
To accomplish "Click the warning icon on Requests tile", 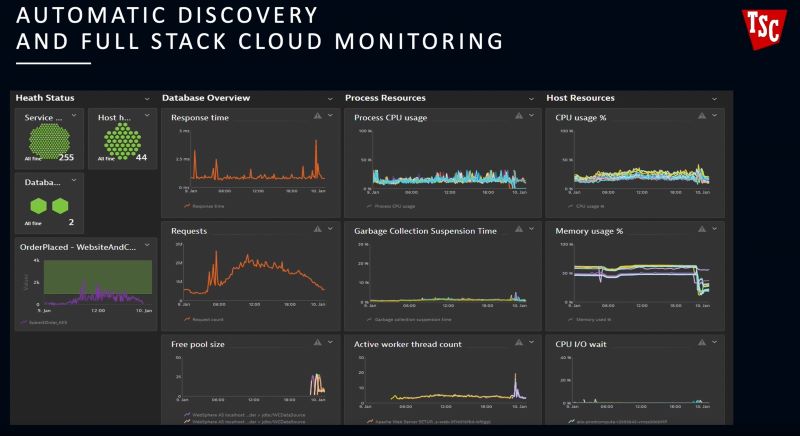I will coord(318,229).
